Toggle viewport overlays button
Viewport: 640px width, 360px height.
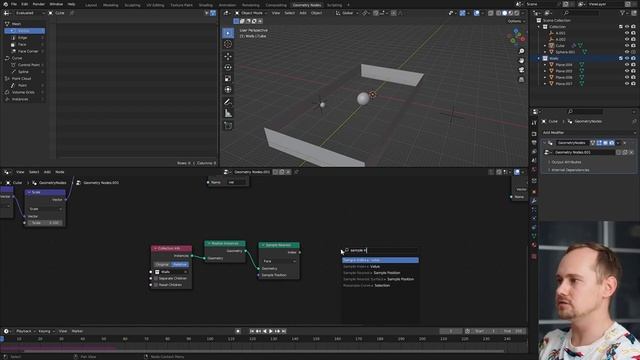[477, 13]
